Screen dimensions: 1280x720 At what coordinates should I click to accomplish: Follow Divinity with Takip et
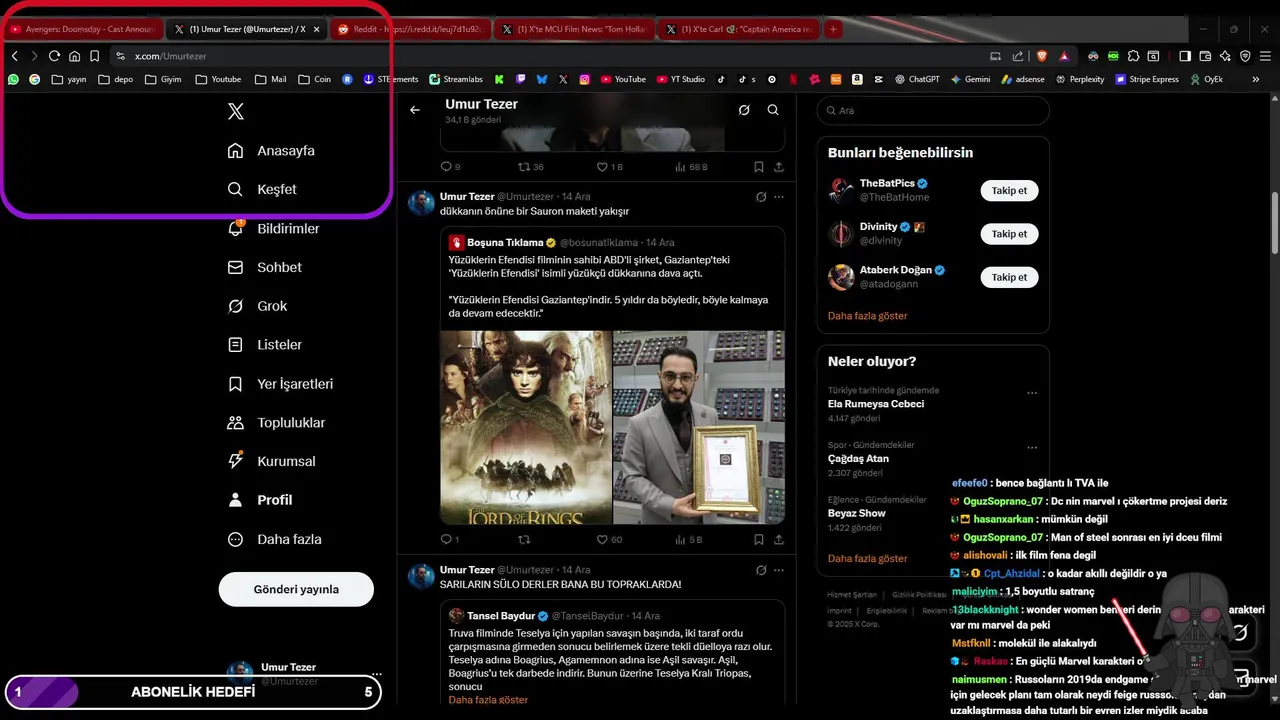click(x=1009, y=233)
